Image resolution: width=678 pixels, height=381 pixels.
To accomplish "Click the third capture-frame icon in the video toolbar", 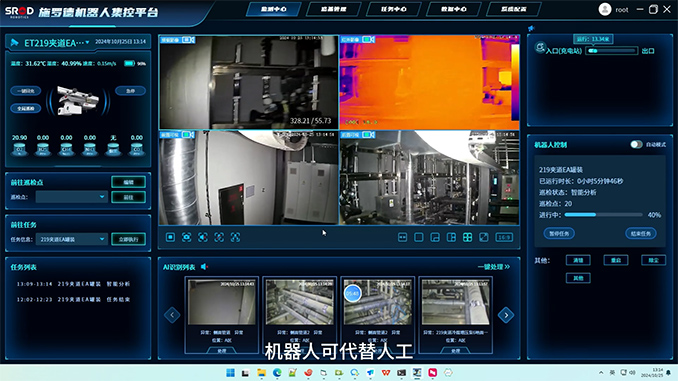I will tap(203, 237).
